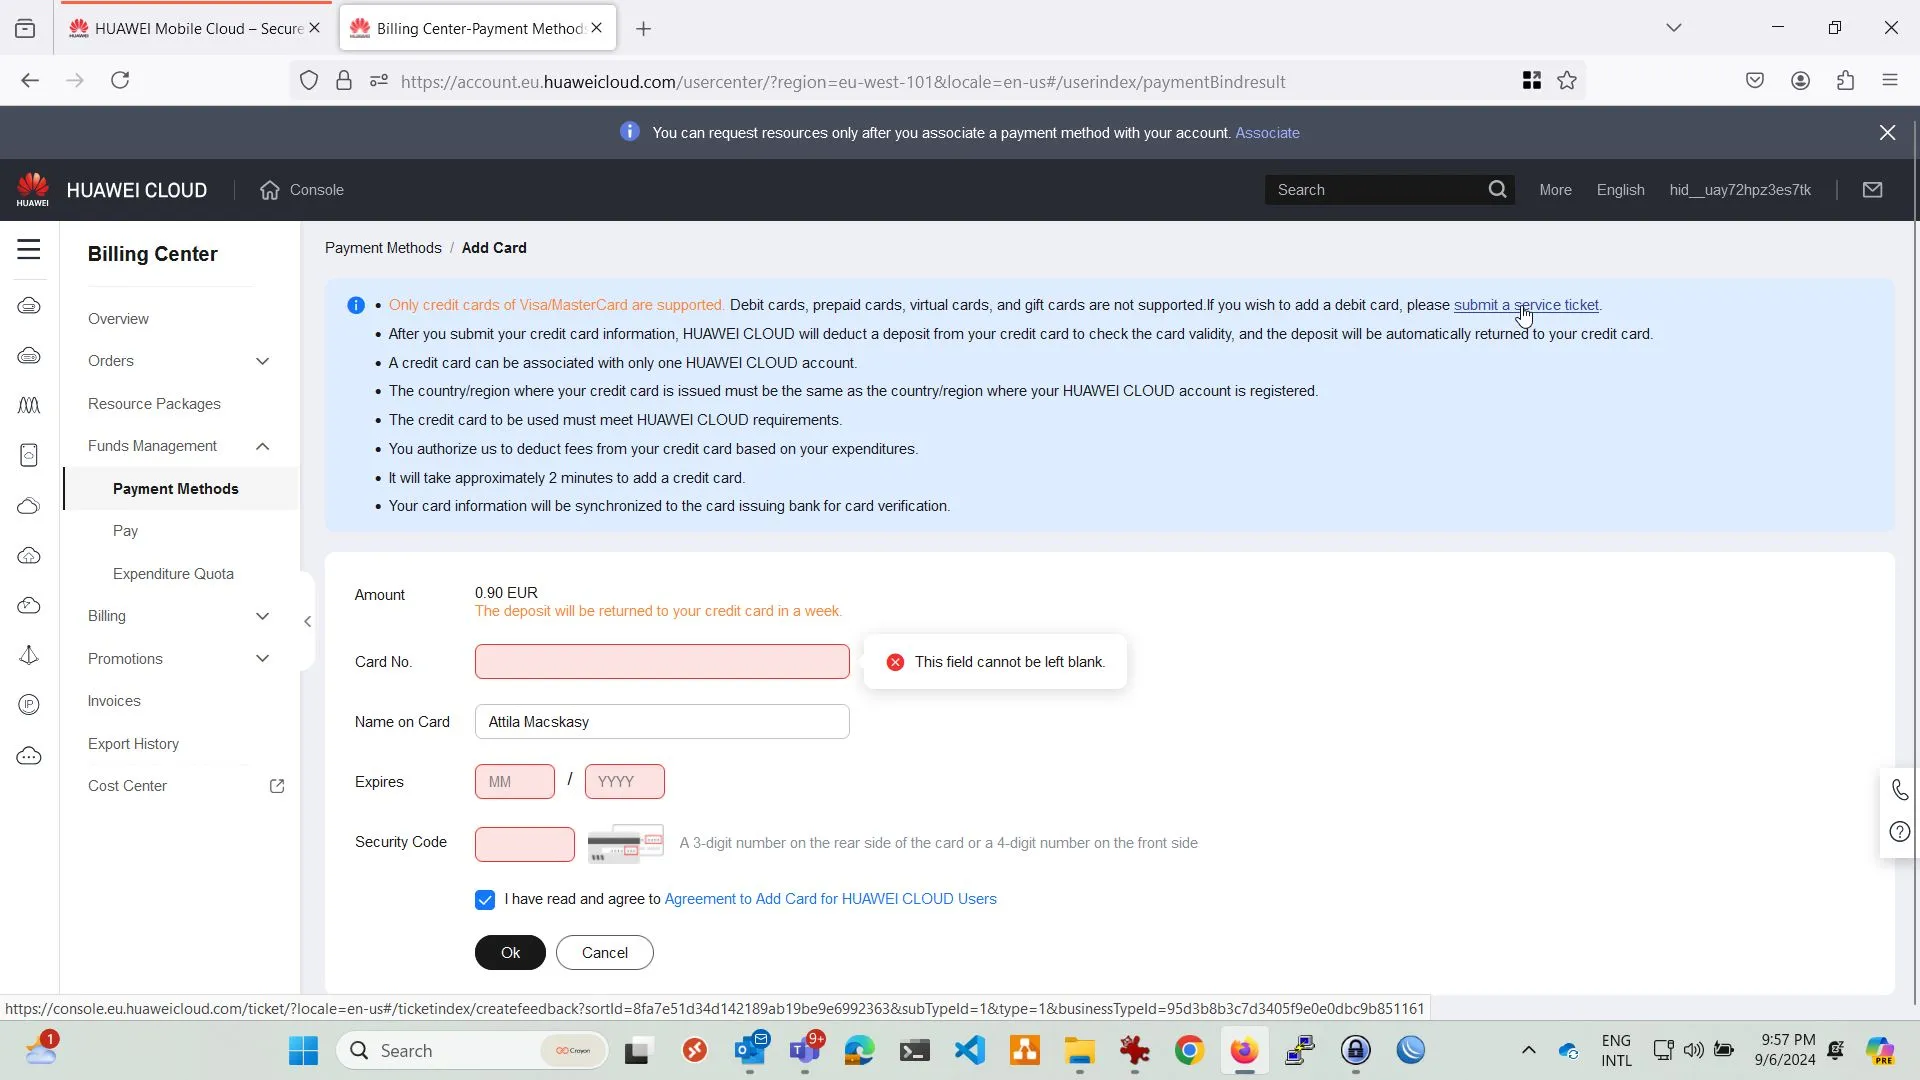Viewport: 1920px width, 1080px height.
Task: Open the Firefox View icon
Action: pos(25,29)
